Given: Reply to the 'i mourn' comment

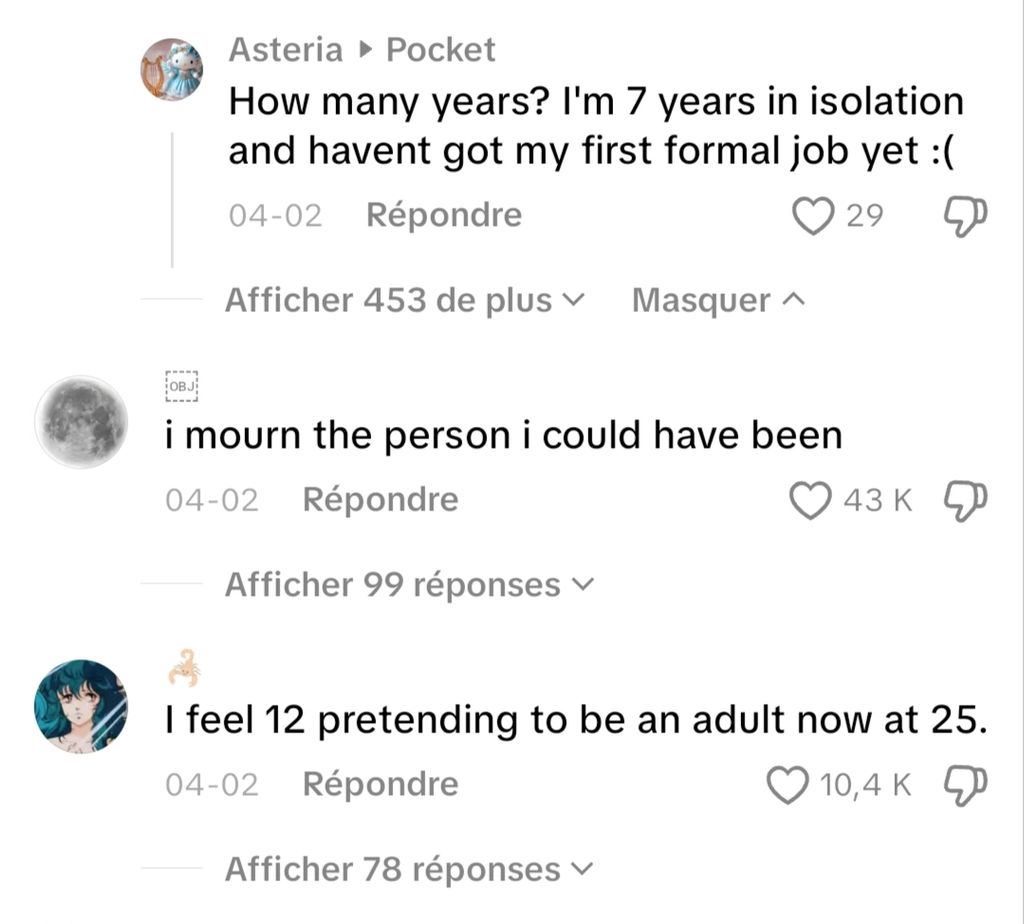Looking at the screenshot, I should (381, 500).
